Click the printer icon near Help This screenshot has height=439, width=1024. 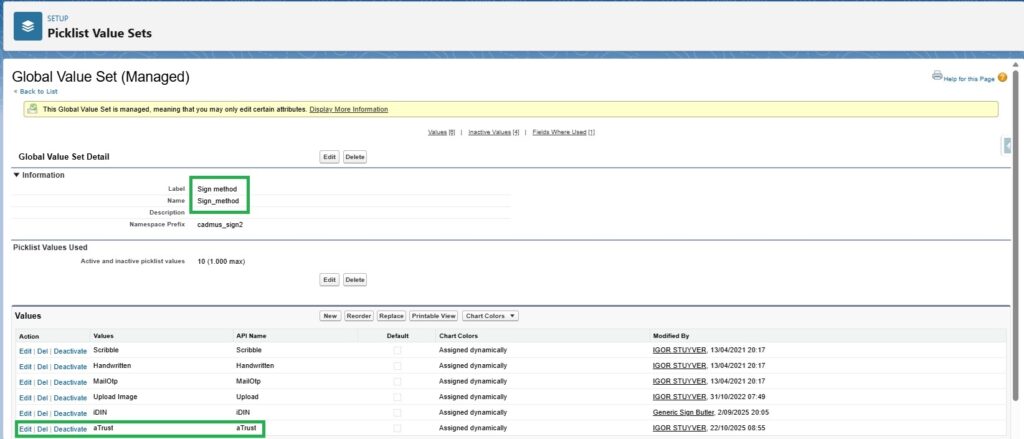click(x=937, y=76)
